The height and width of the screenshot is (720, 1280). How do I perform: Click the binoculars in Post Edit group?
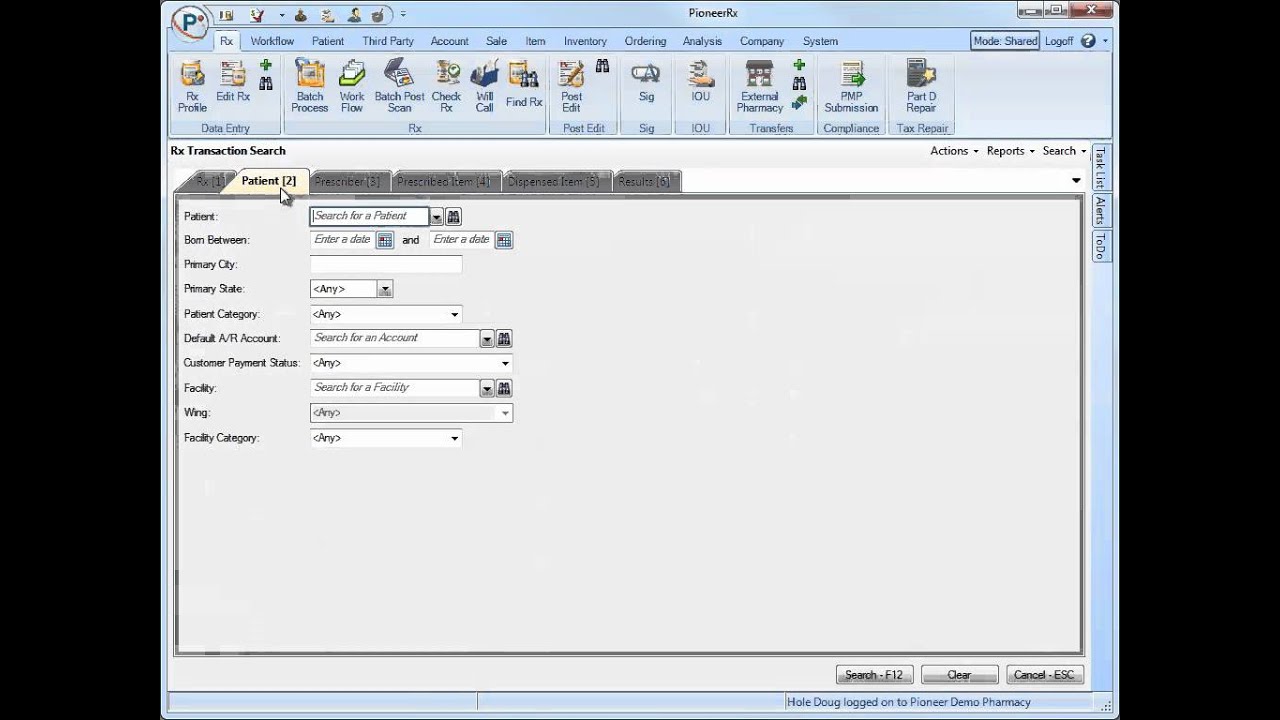coord(602,66)
